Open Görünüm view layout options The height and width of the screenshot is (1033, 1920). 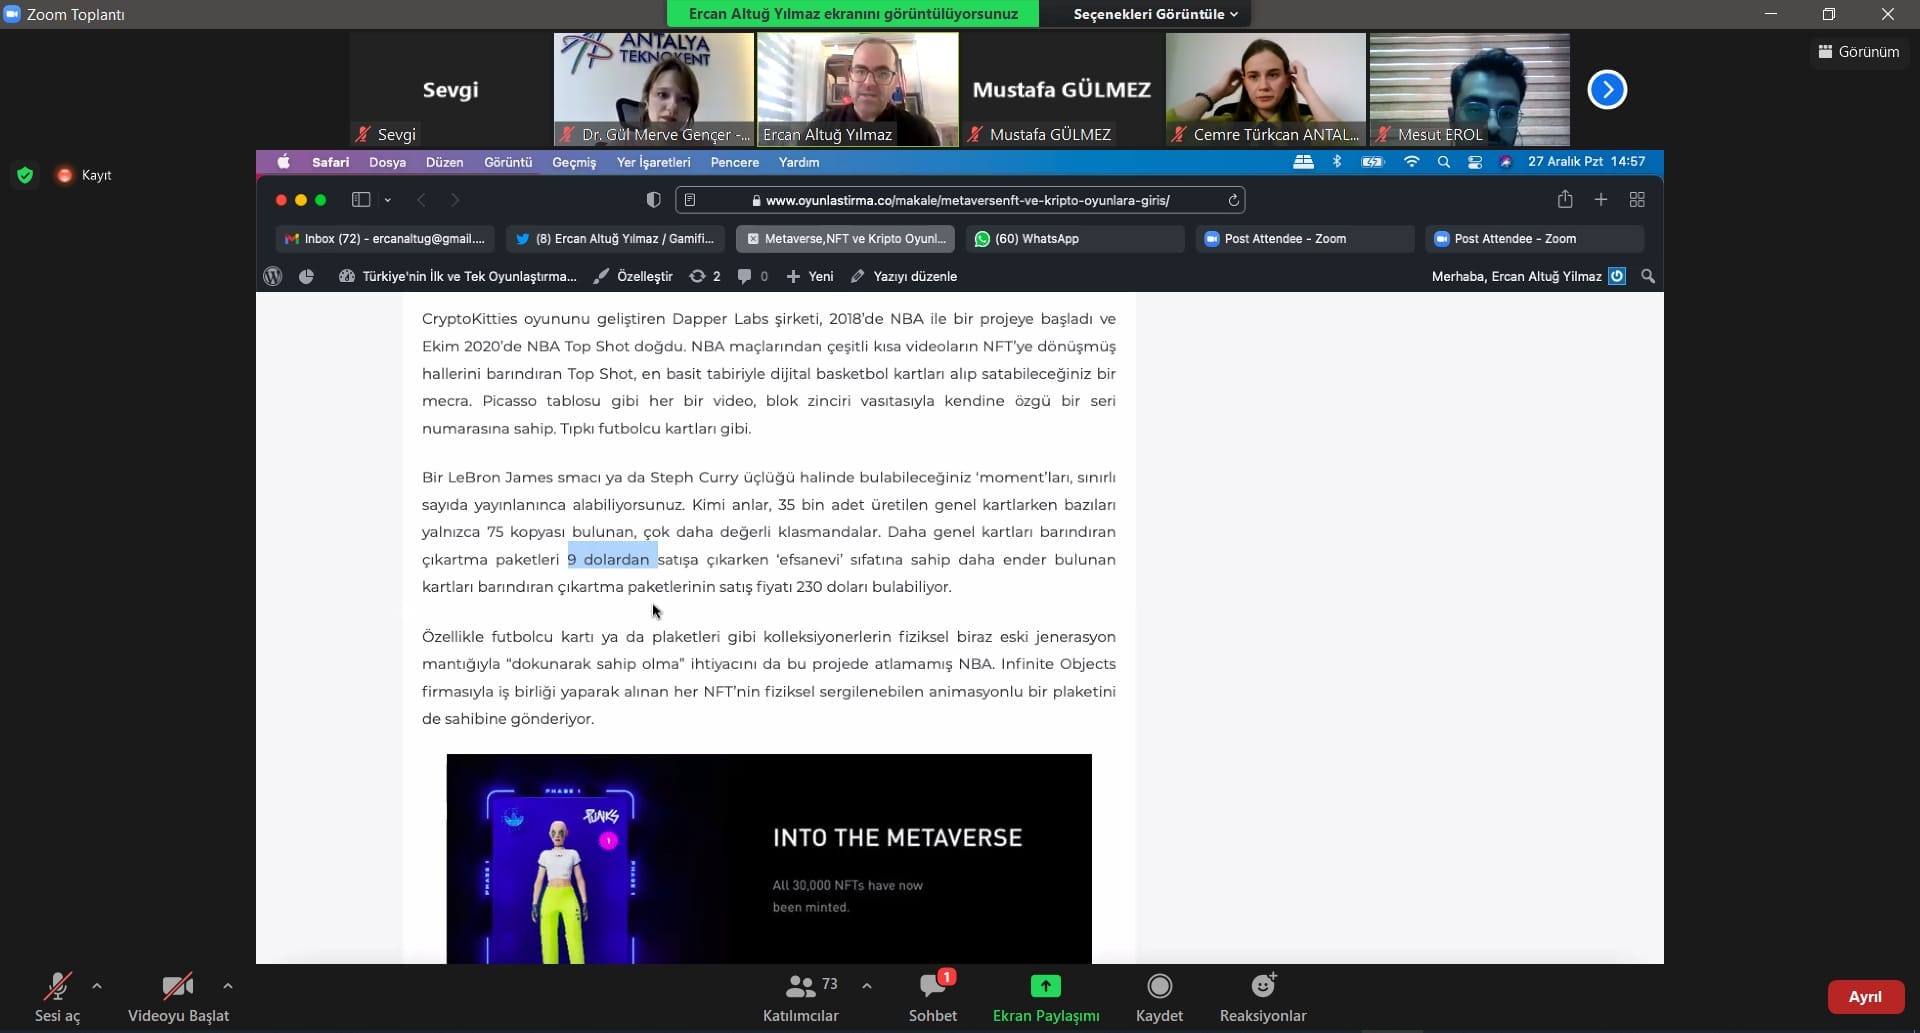(x=1859, y=51)
